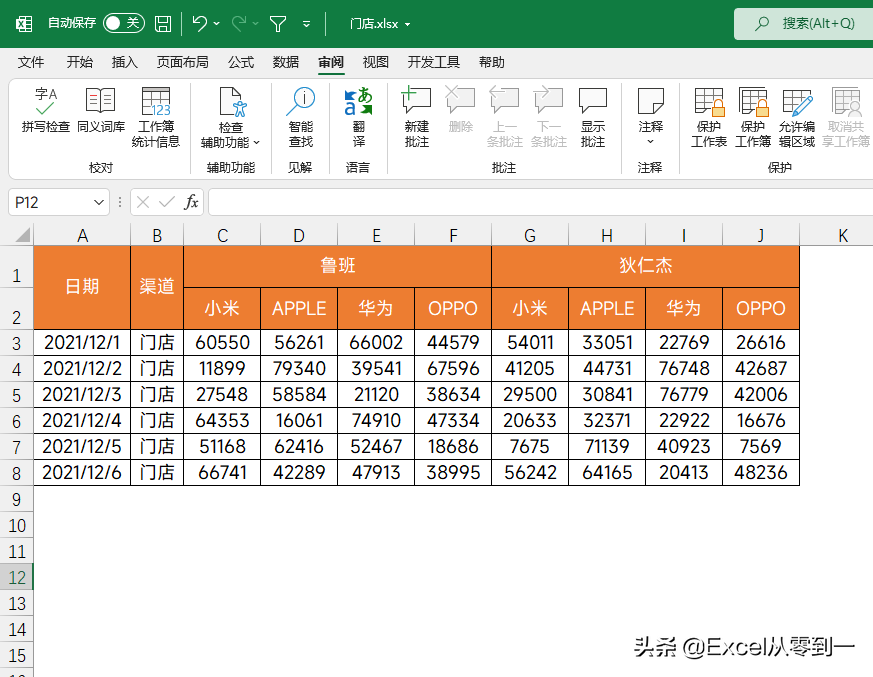Select the APPLE header under 鲁班
The image size is (873, 677).
(x=299, y=308)
